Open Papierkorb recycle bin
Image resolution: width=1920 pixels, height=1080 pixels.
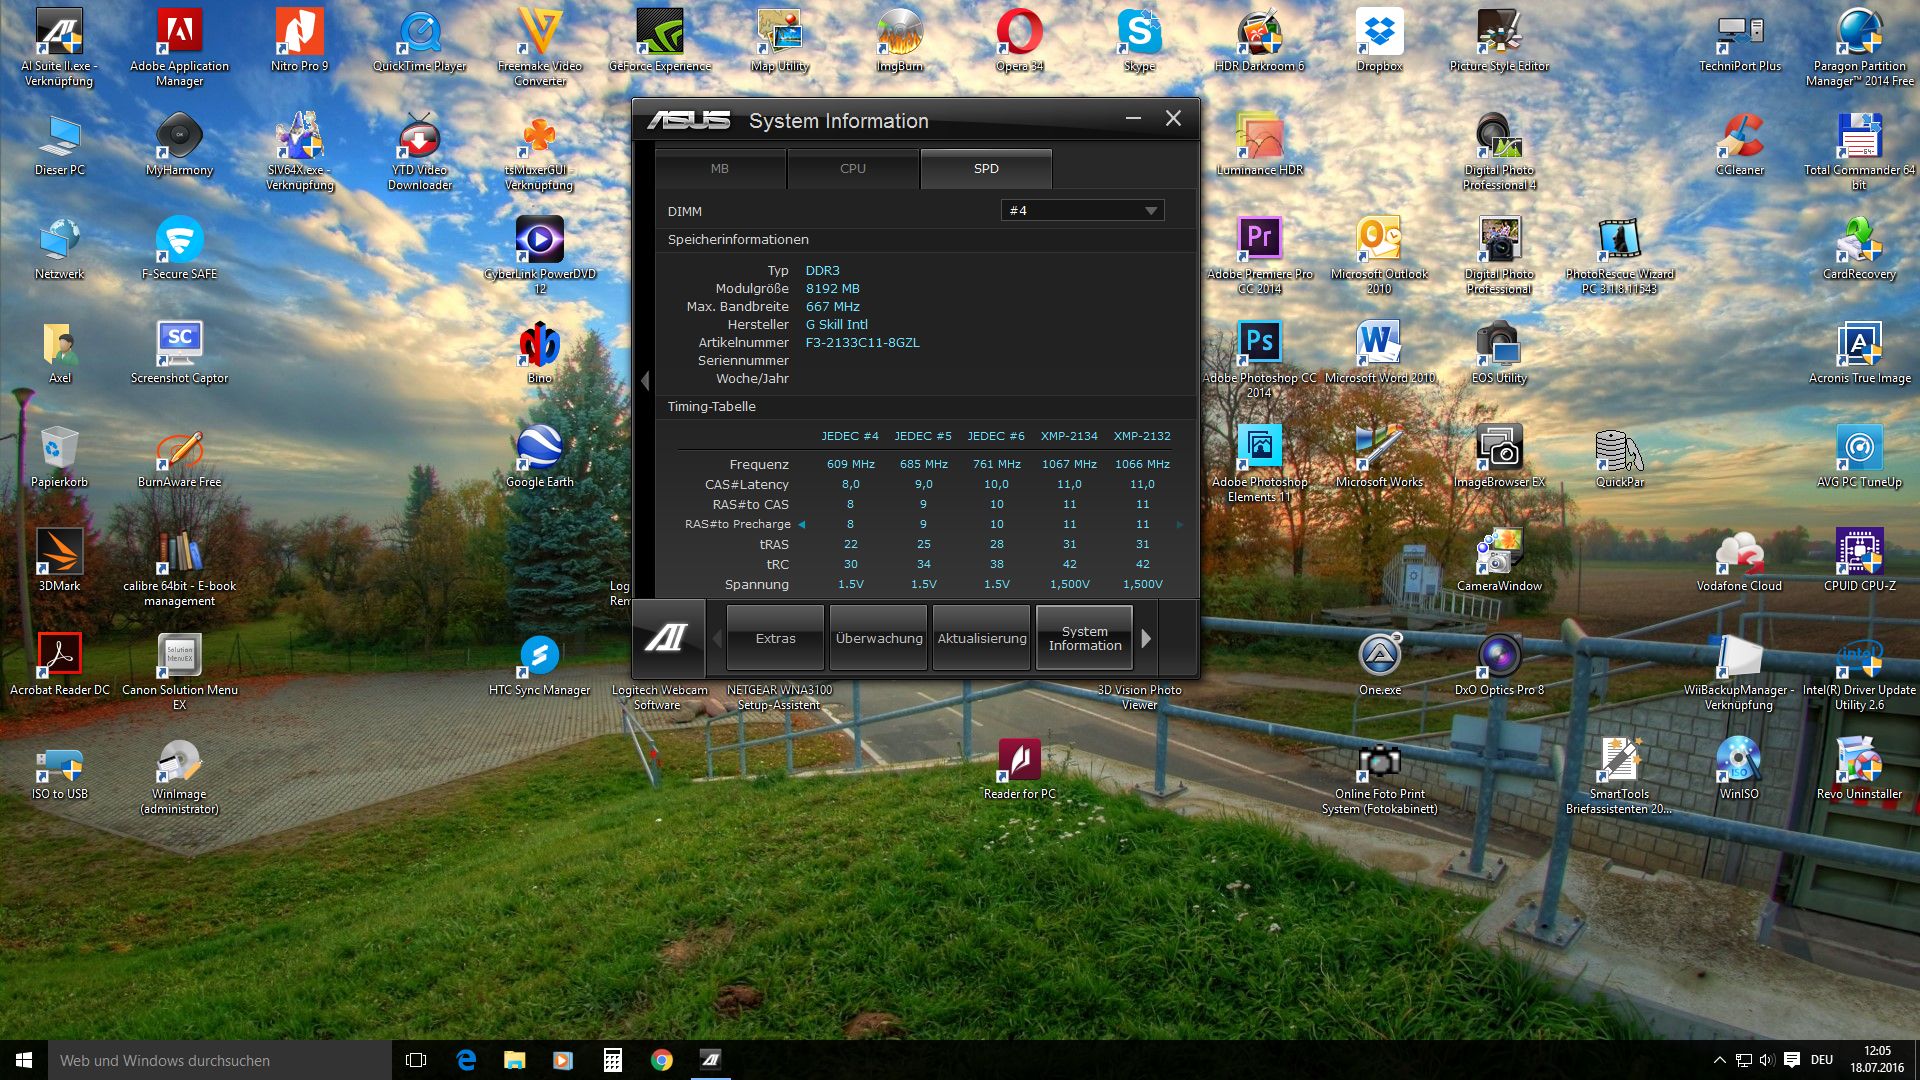60,447
